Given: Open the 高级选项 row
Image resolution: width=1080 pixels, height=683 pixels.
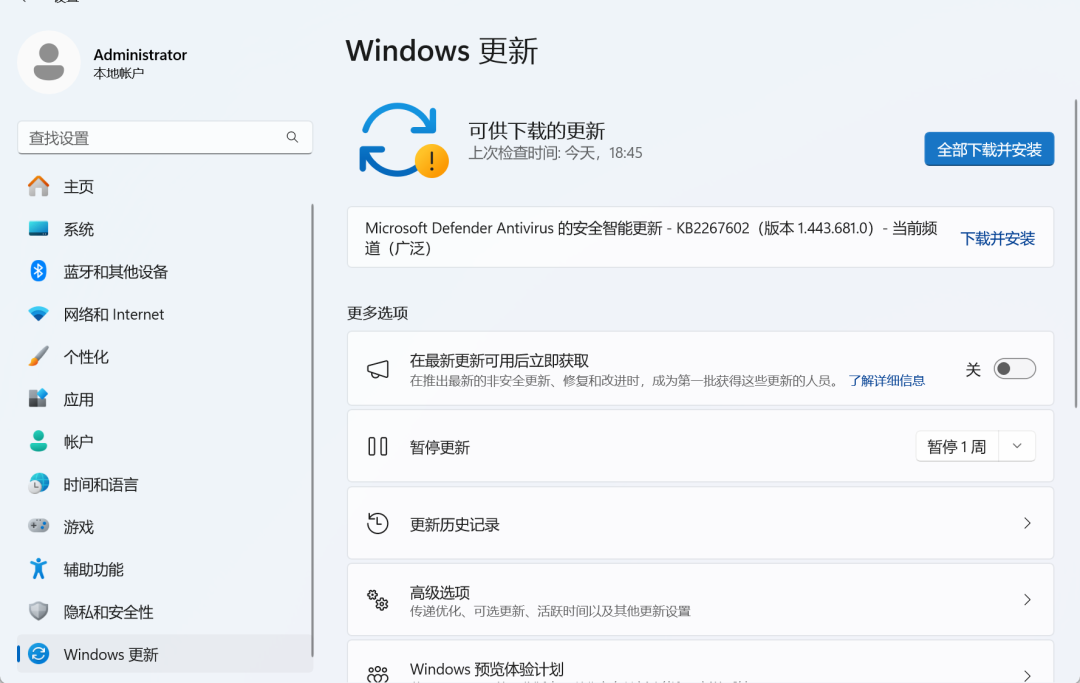Looking at the screenshot, I should click(700, 600).
